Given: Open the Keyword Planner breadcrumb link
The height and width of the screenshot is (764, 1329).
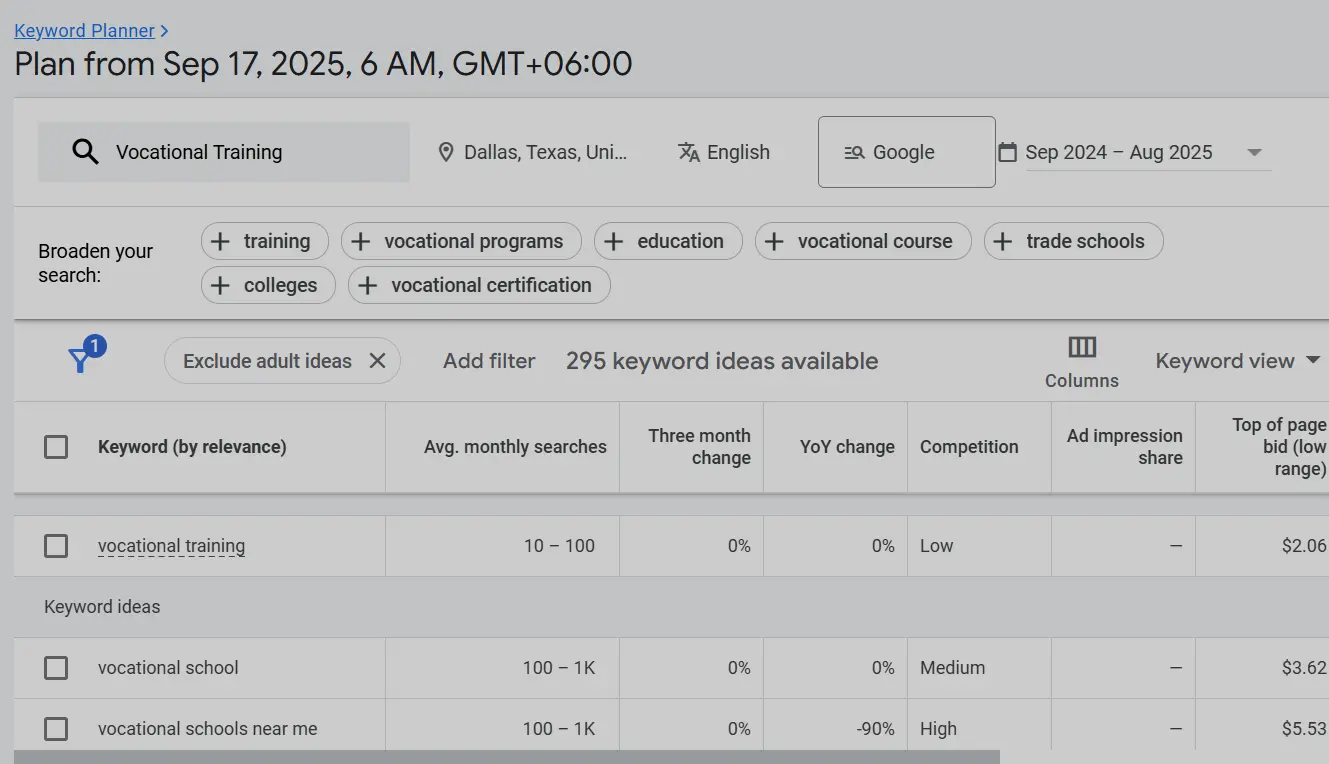Looking at the screenshot, I should 85,30.
